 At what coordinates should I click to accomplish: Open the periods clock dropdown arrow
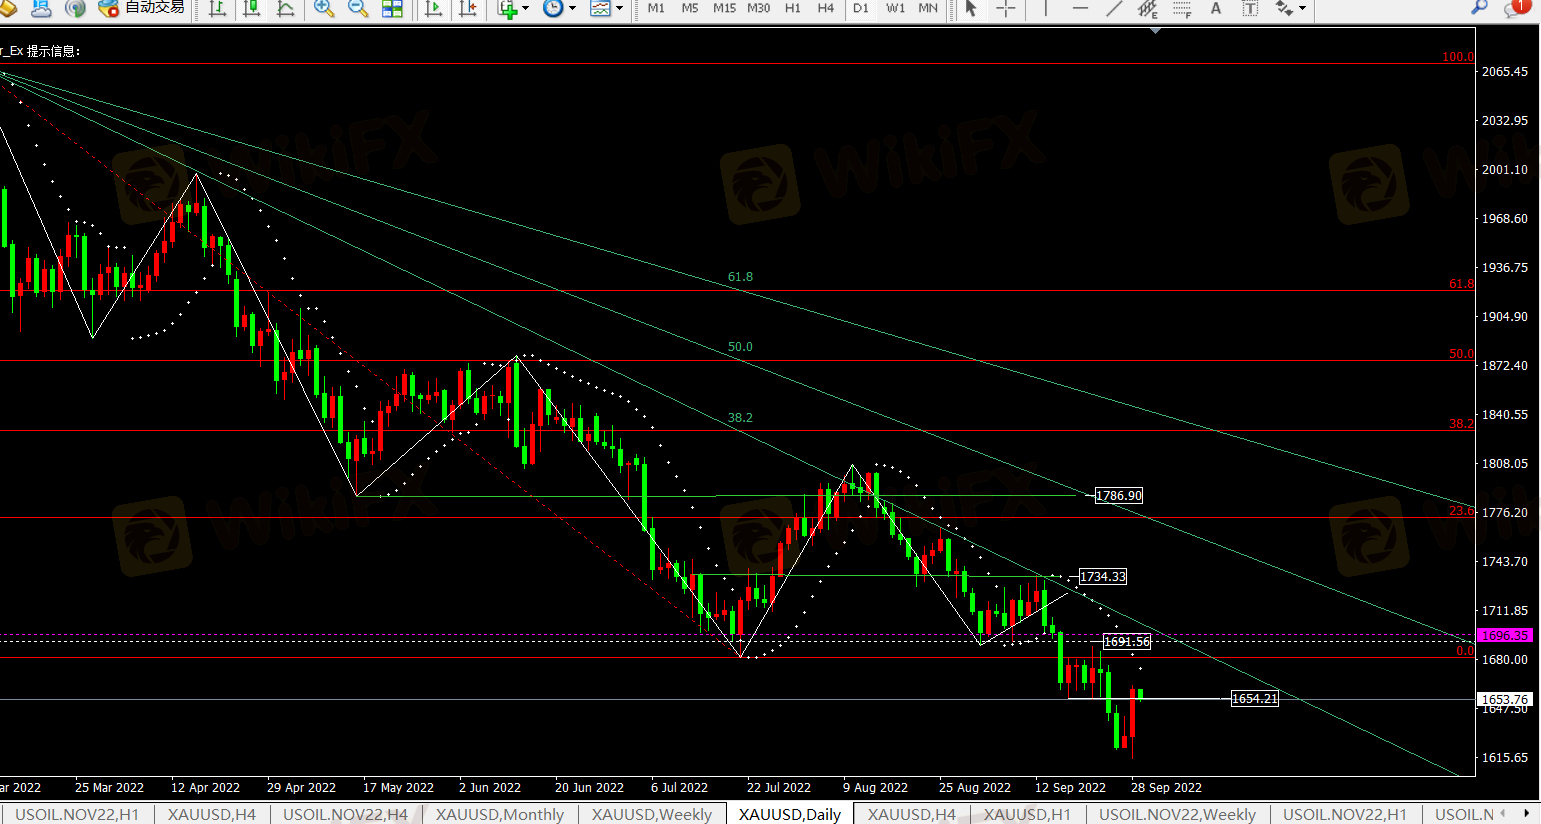tap(572, 8)
